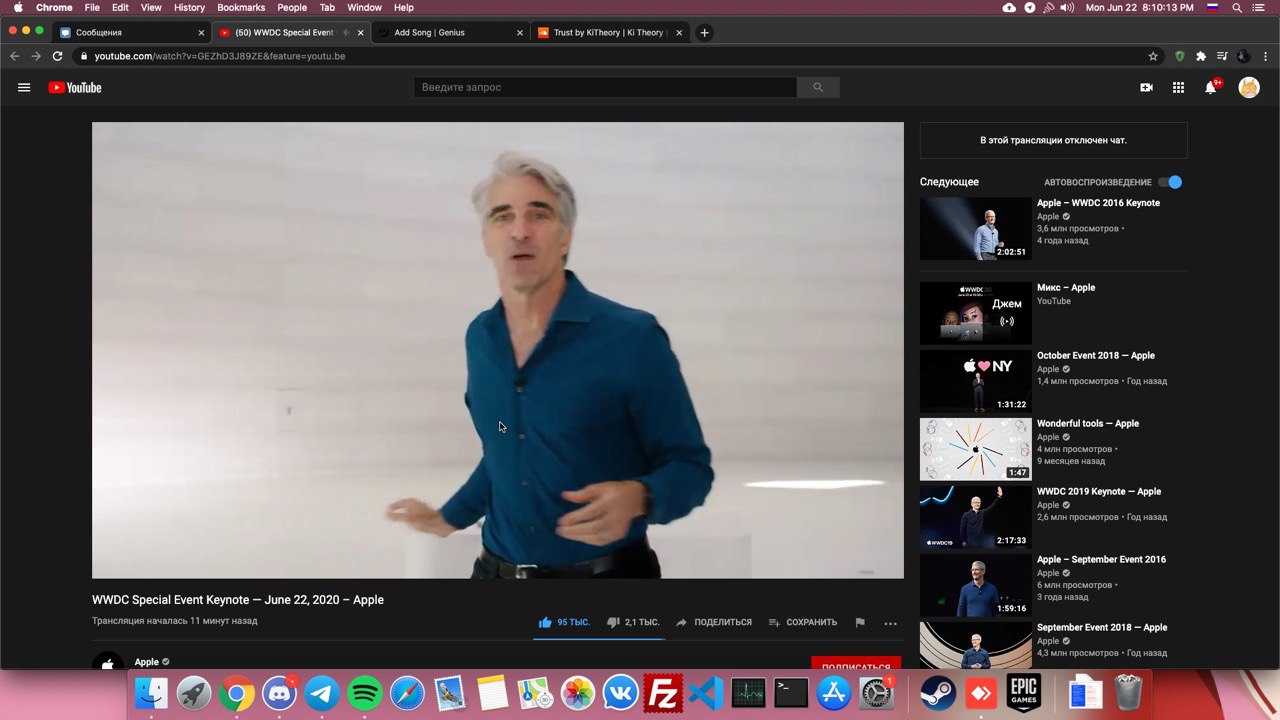Click "Трансляция началась 11 минут назад" text
The width and height of the screenshot is (1280, 720).
(x=175, y=621)
